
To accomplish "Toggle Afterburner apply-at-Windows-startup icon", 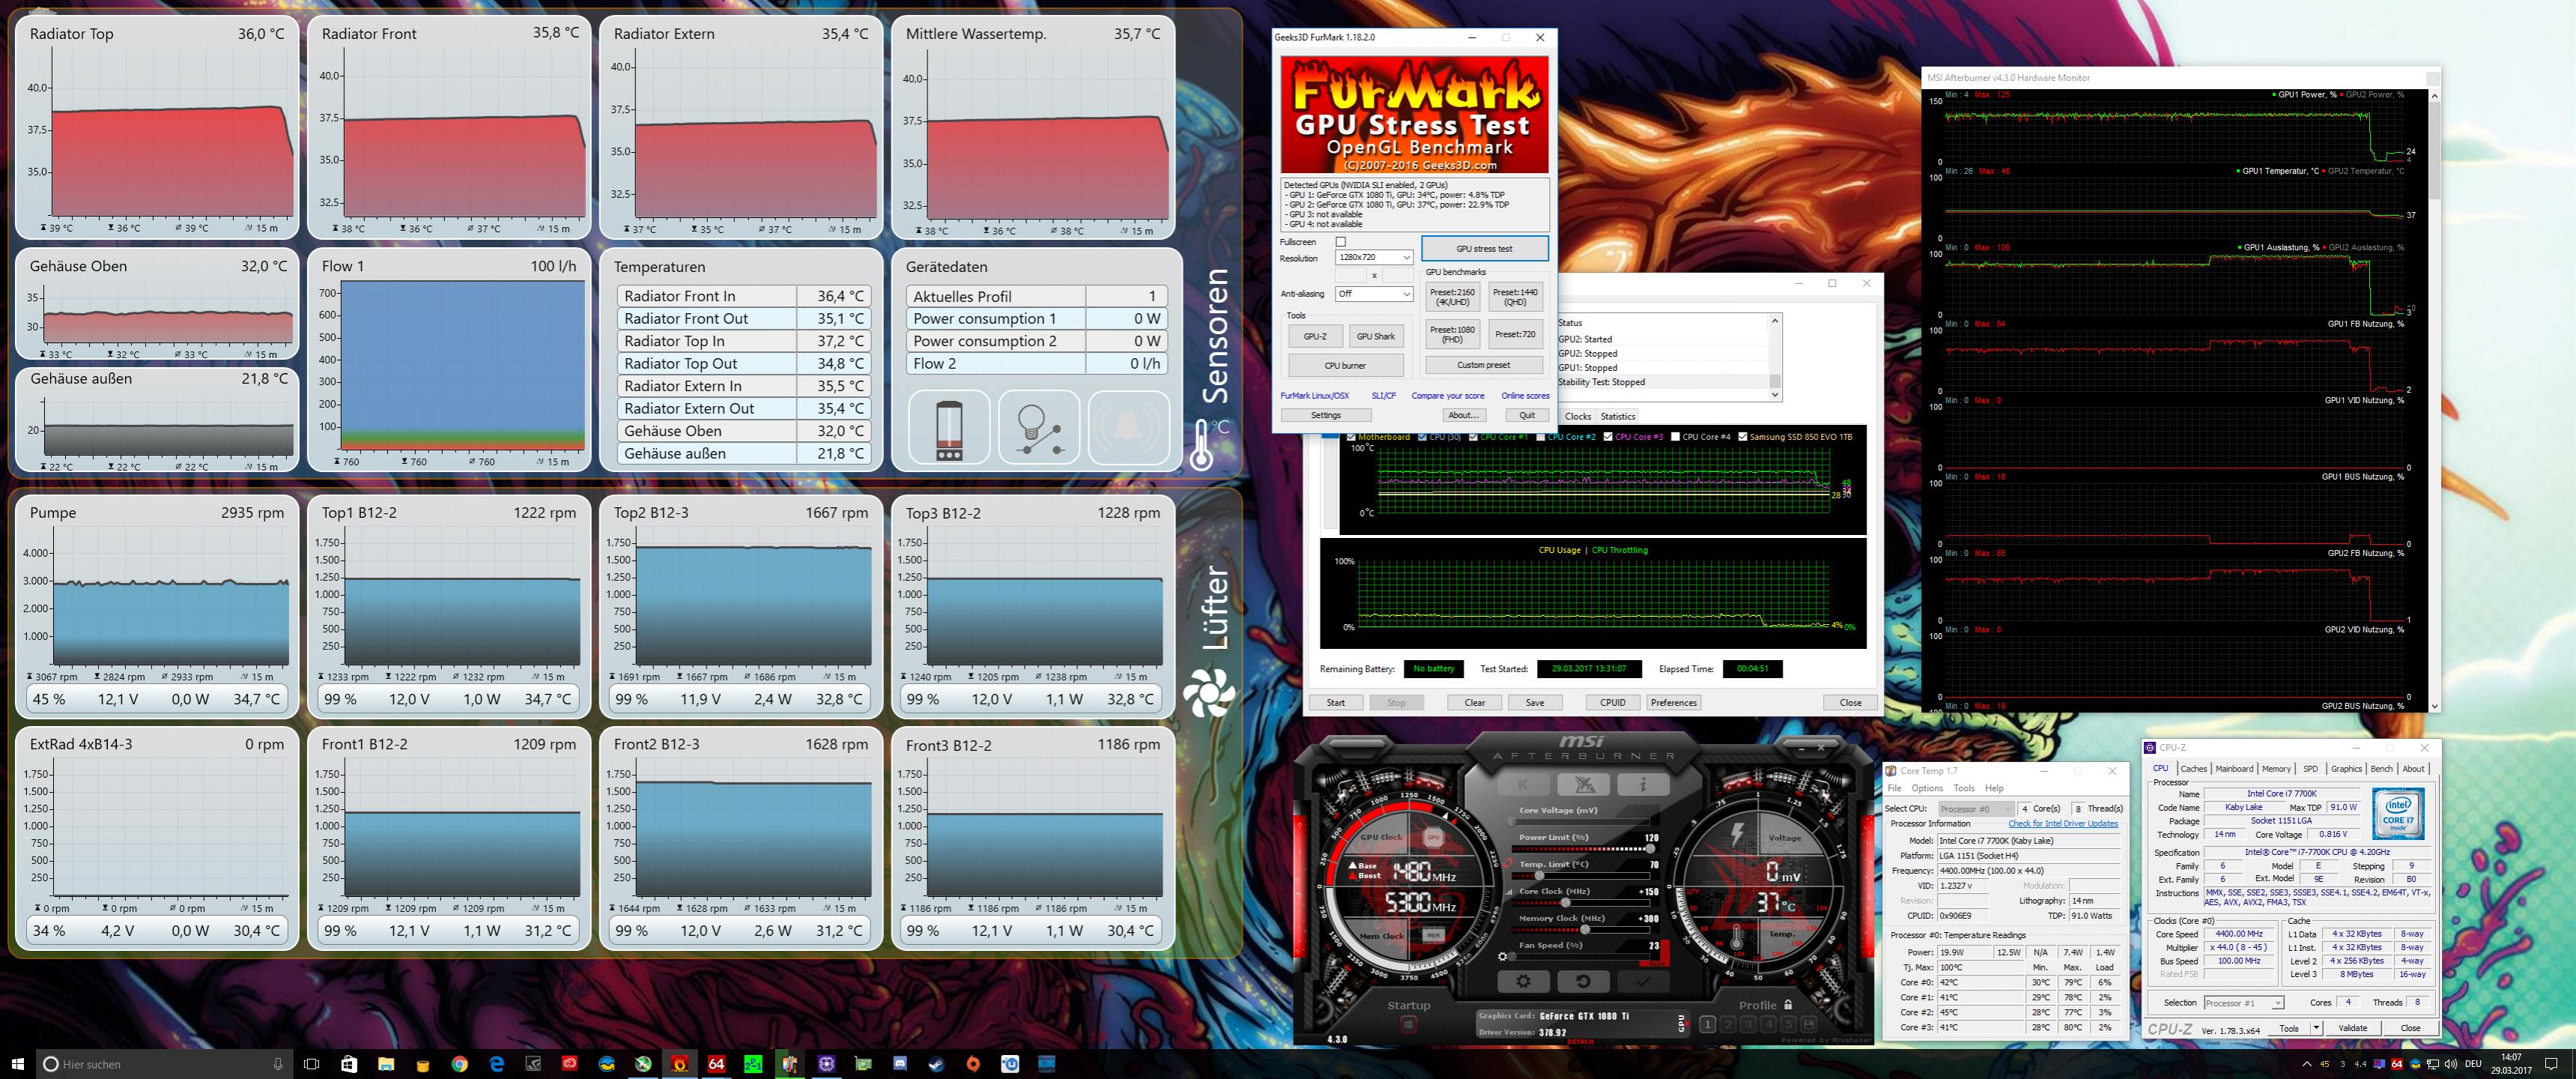I will click(x=1408, y=1025).
